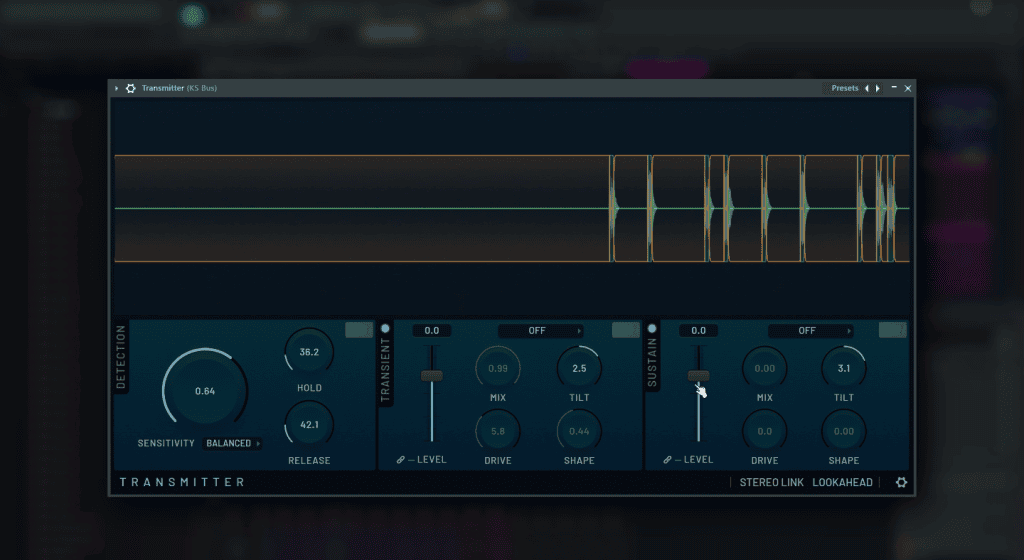
Task: Click the DETECTION section label tab
Action: [x=121, y=357]
